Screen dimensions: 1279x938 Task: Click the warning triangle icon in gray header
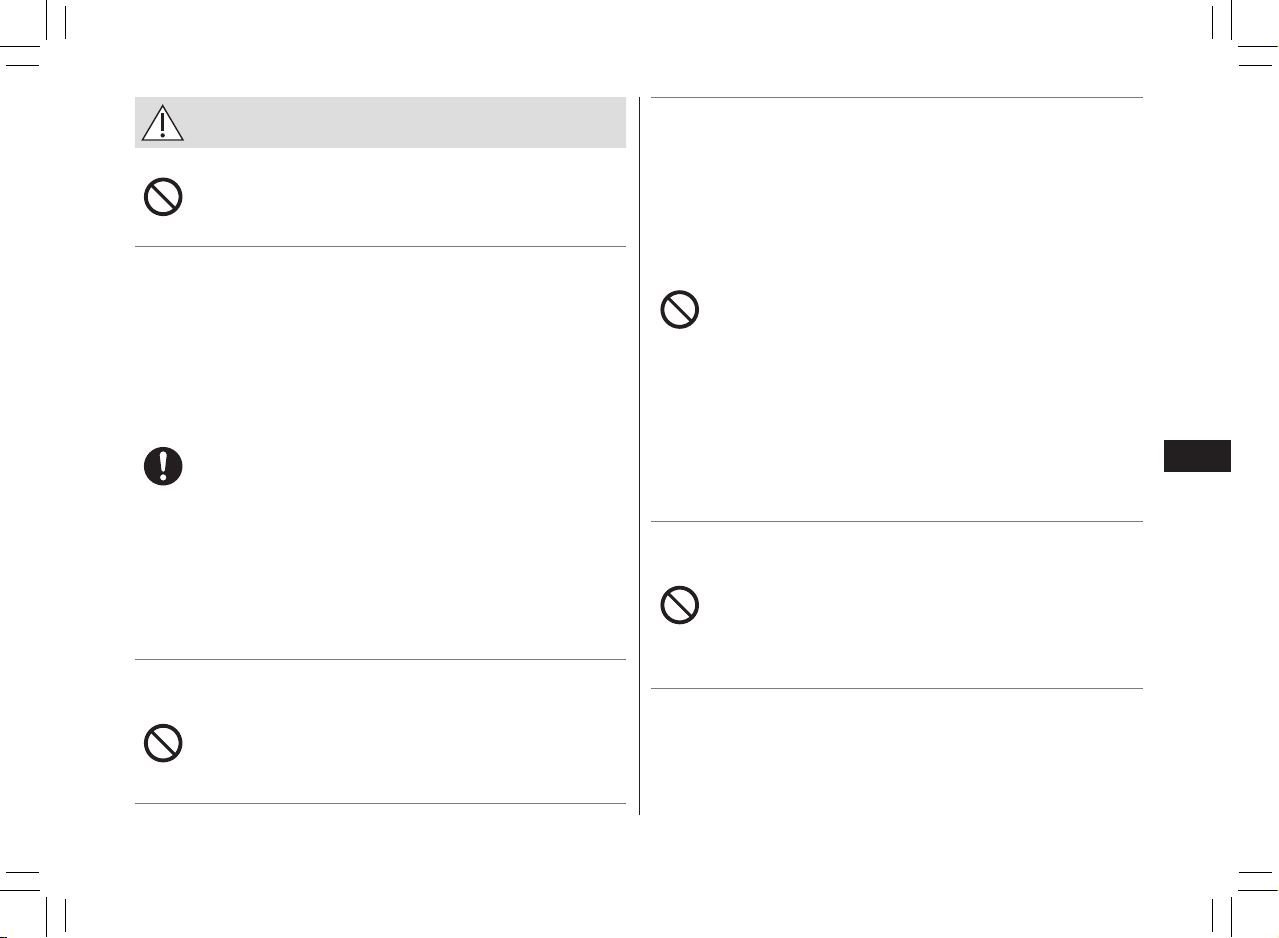coord(162,122)
